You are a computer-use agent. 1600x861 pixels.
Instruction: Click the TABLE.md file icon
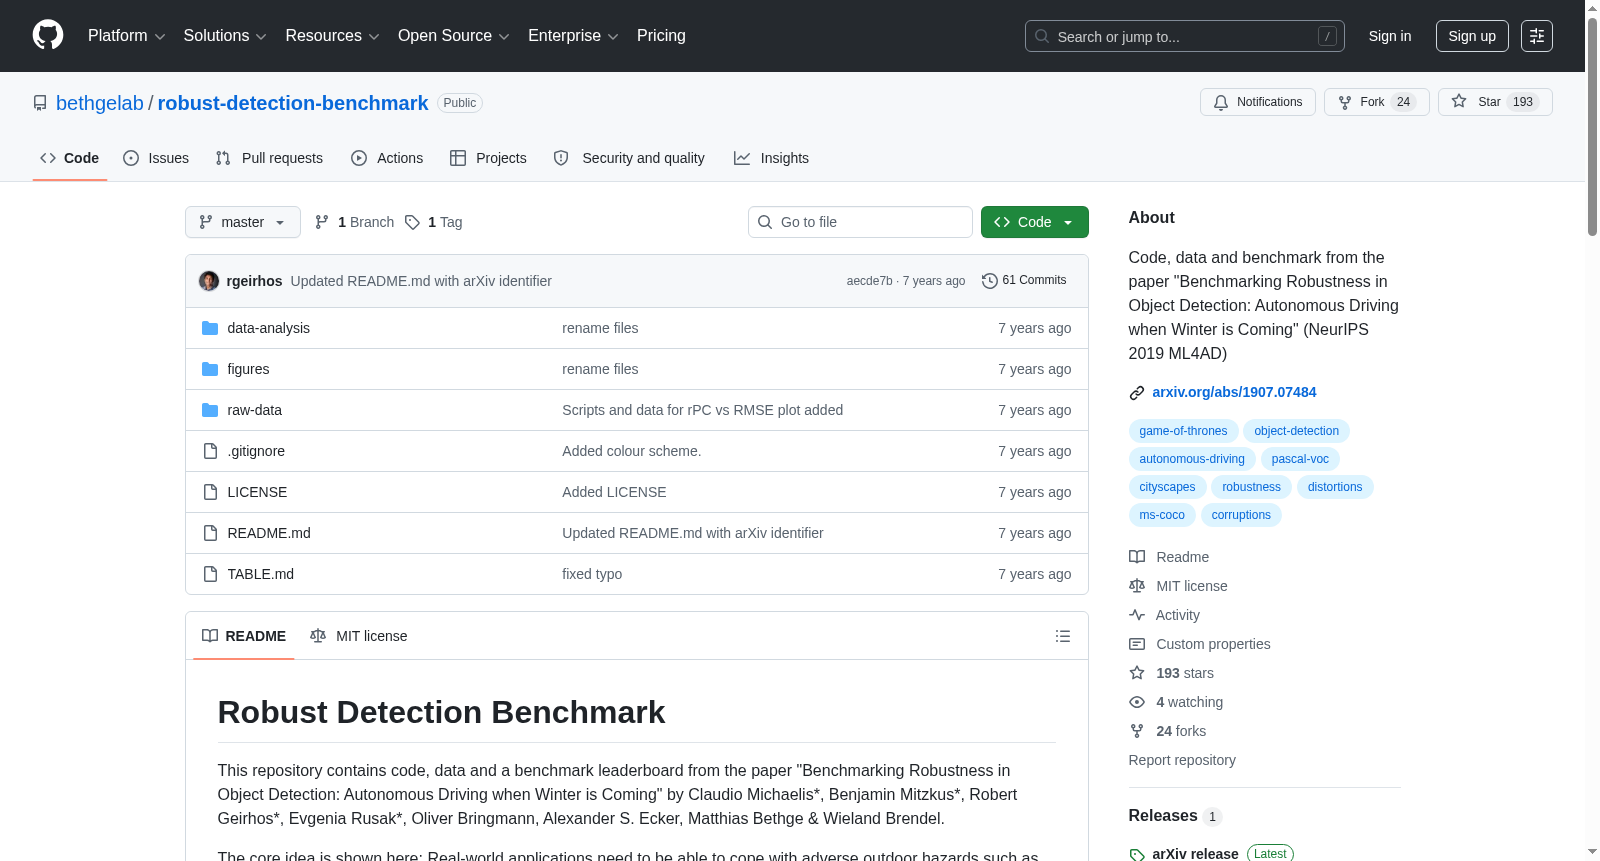(210, 574)
